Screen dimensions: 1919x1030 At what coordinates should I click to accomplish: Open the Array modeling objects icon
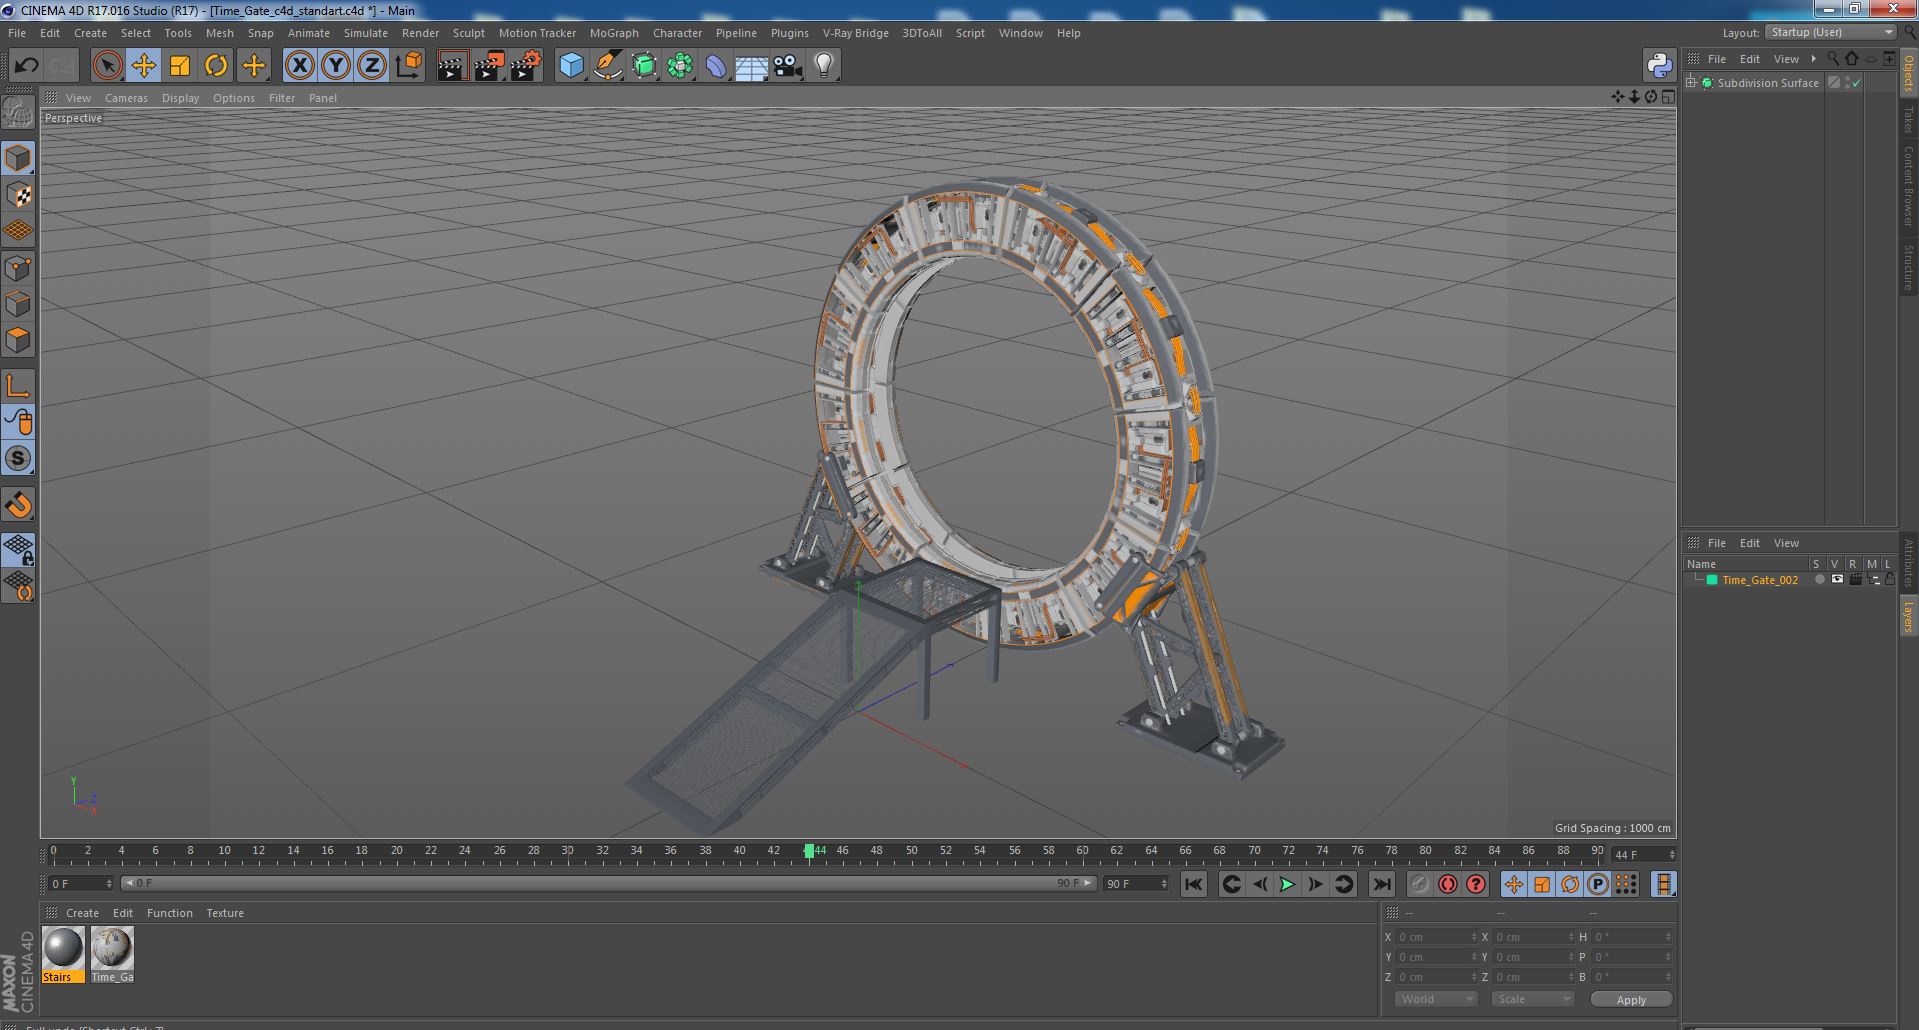(x=680, y=66)
